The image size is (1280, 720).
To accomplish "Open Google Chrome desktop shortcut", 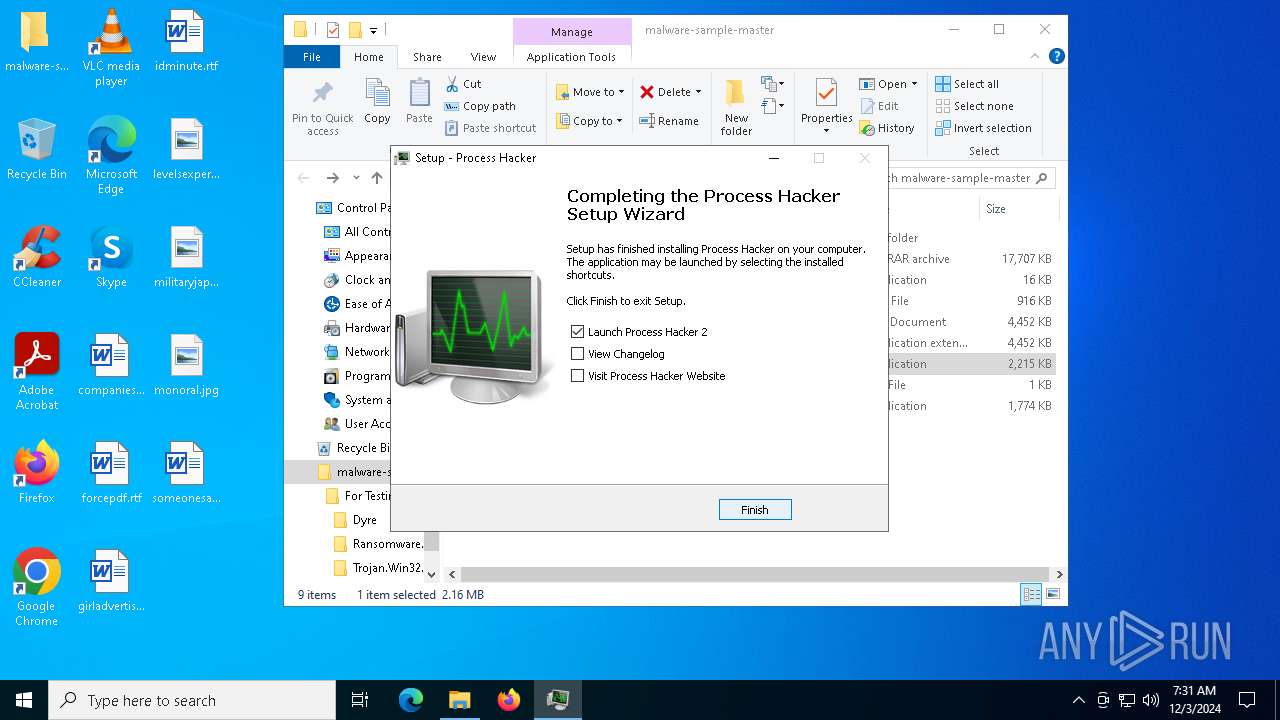I will 37,587.
